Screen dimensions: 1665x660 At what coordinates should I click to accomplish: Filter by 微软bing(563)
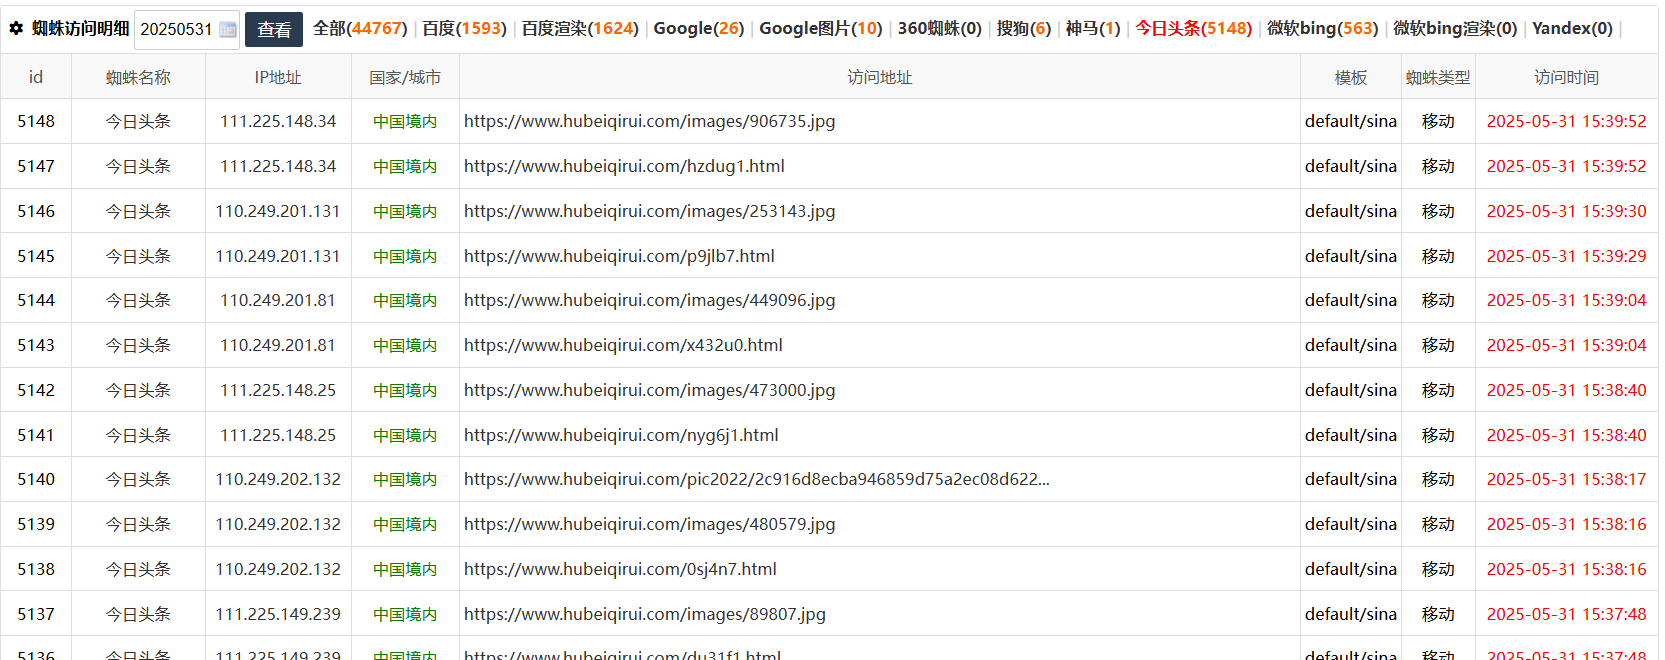[x=1323, y=29]
